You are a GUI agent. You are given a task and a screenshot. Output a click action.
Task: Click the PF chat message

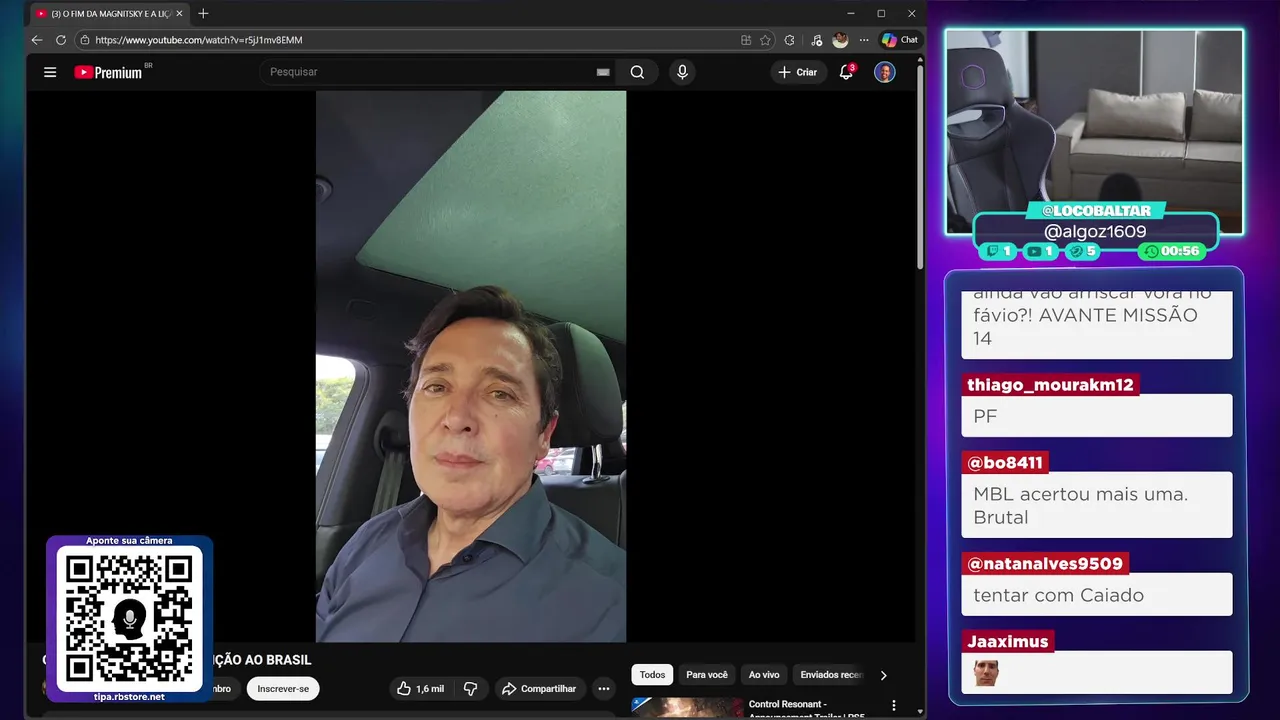click(x=1097, y=415)
